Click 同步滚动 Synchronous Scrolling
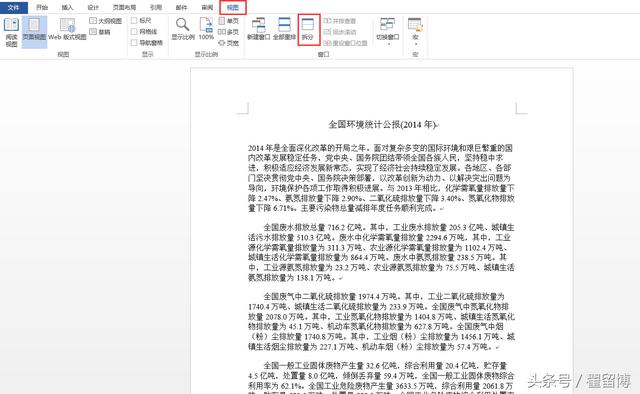 click(x=340, y=32)
